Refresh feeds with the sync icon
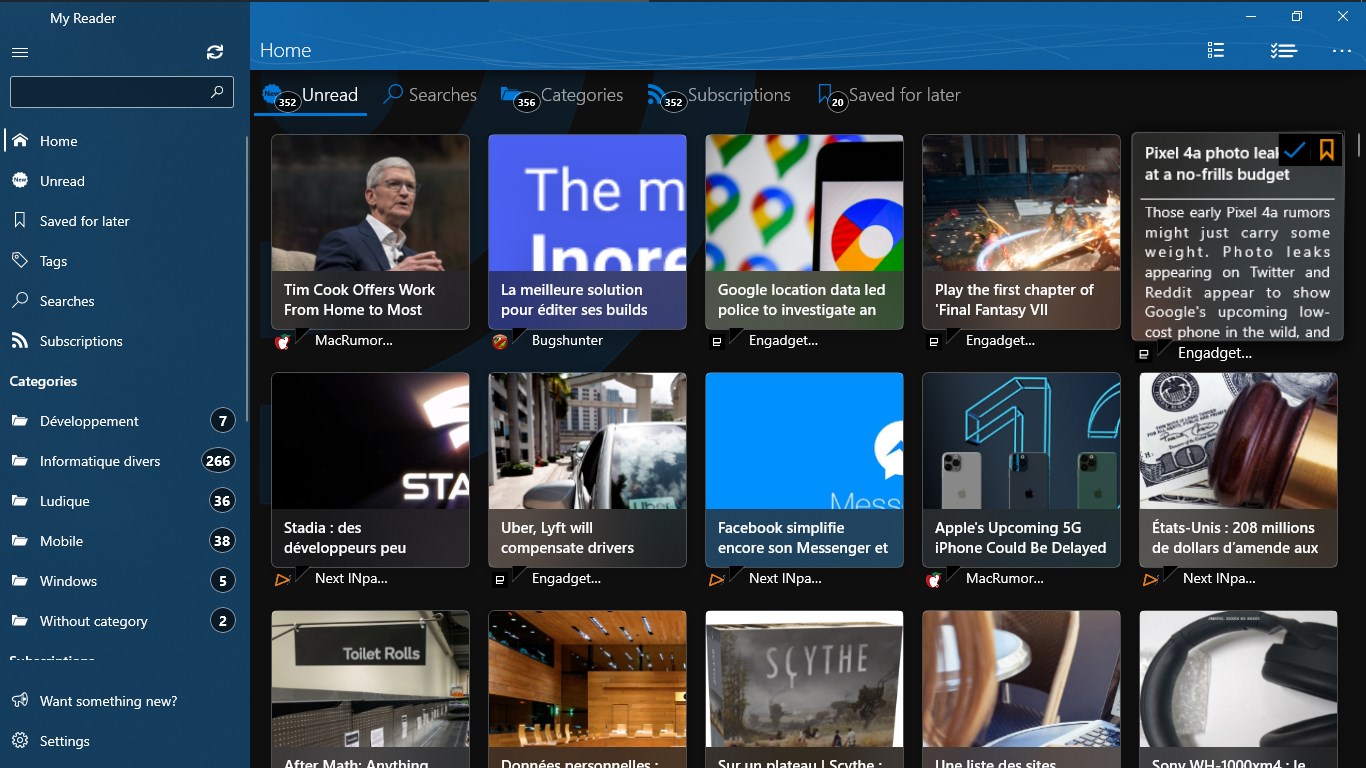 (215, 52)
